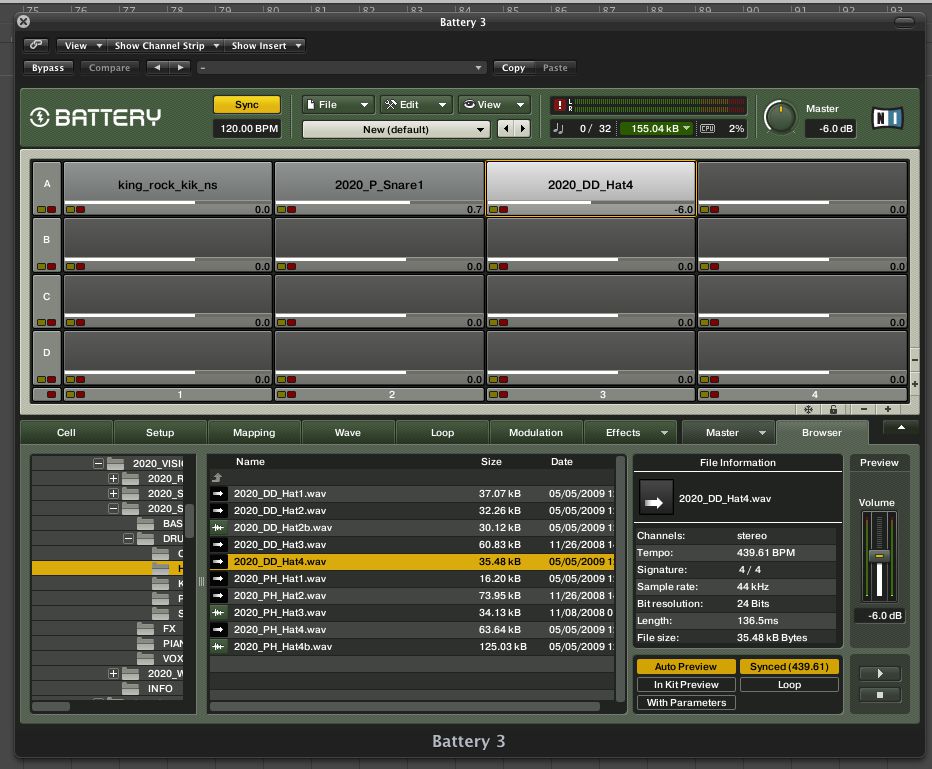Click the move arrows icon below the cell matrix
This screenshot has height=769, width=932.
(808, 409)
